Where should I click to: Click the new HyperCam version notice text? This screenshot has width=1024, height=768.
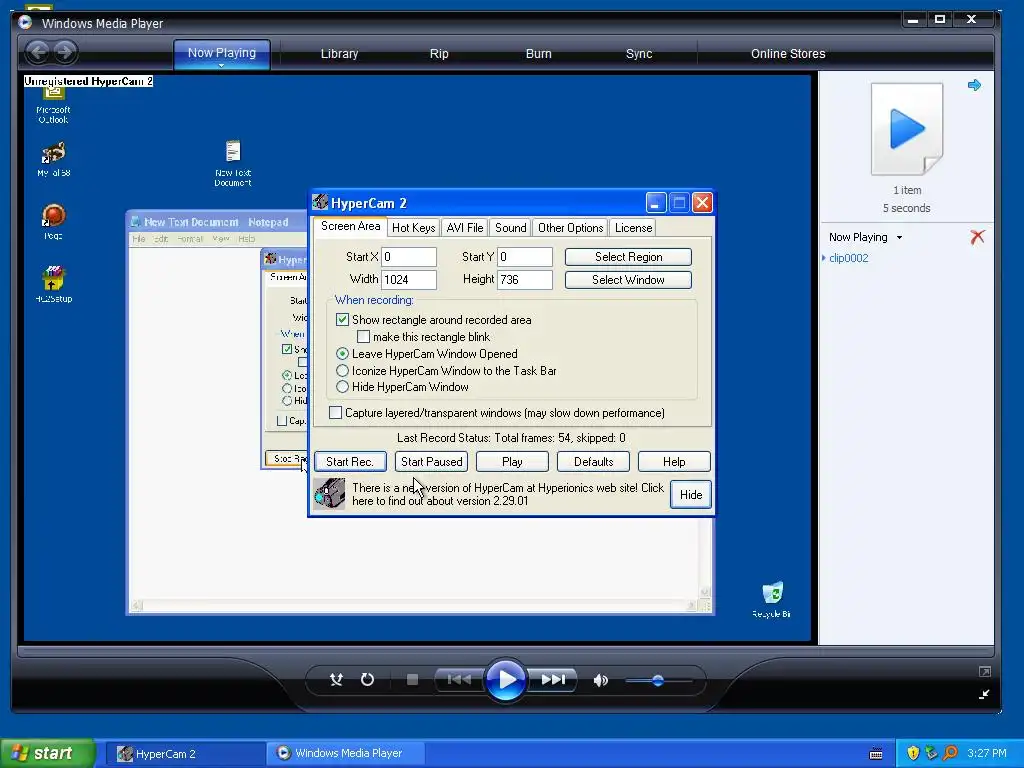507,494
